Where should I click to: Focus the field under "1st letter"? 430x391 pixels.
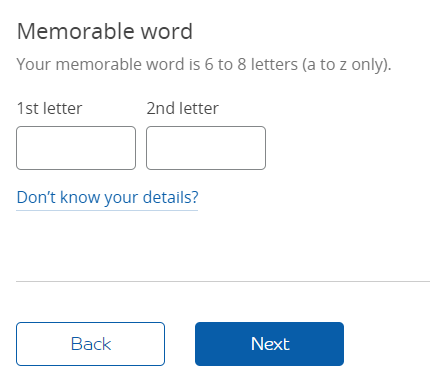pyautogui.click(x=76, y=148)
